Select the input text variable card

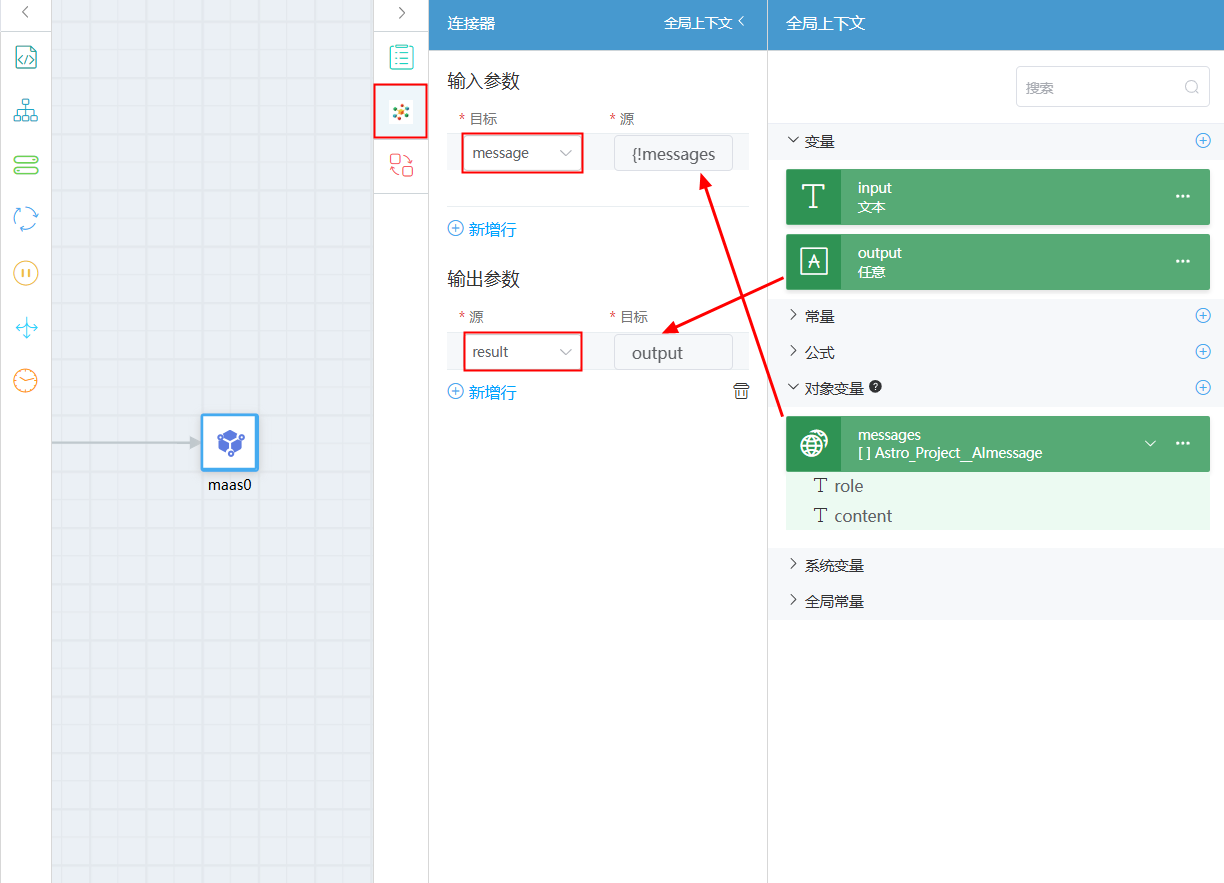tap(998, 197)
